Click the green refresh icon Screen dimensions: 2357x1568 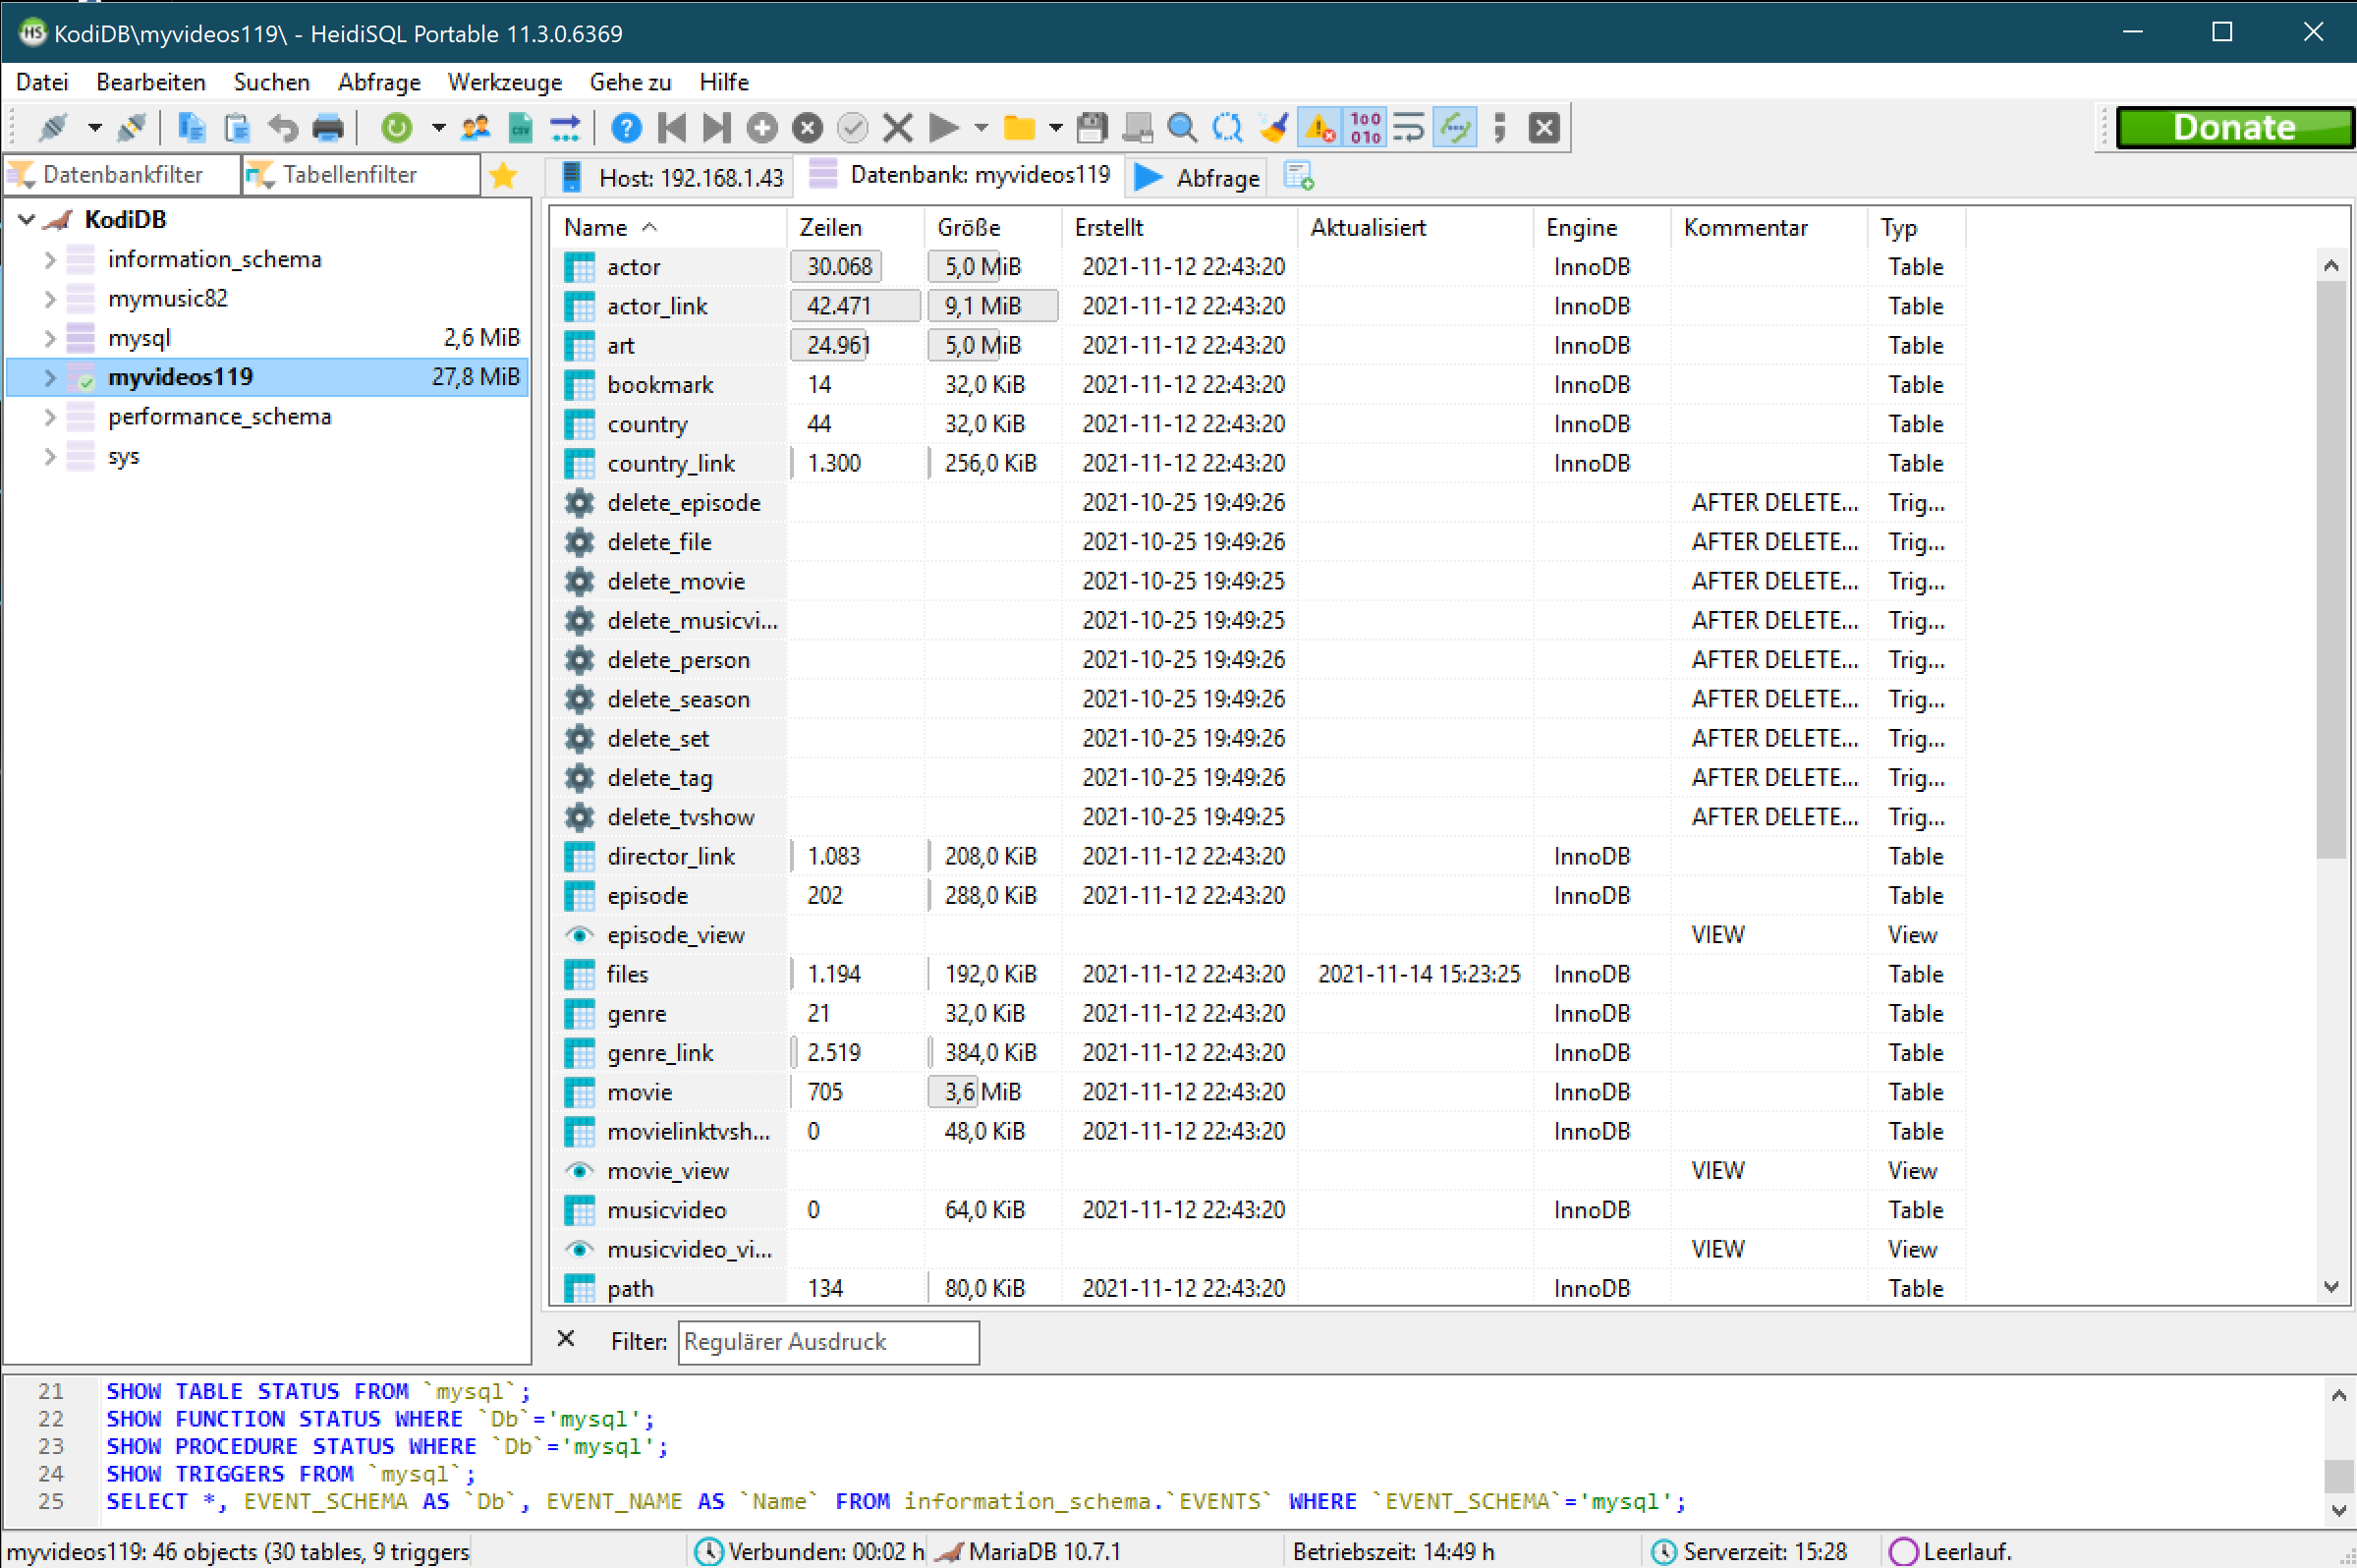(x=397, y=128)
